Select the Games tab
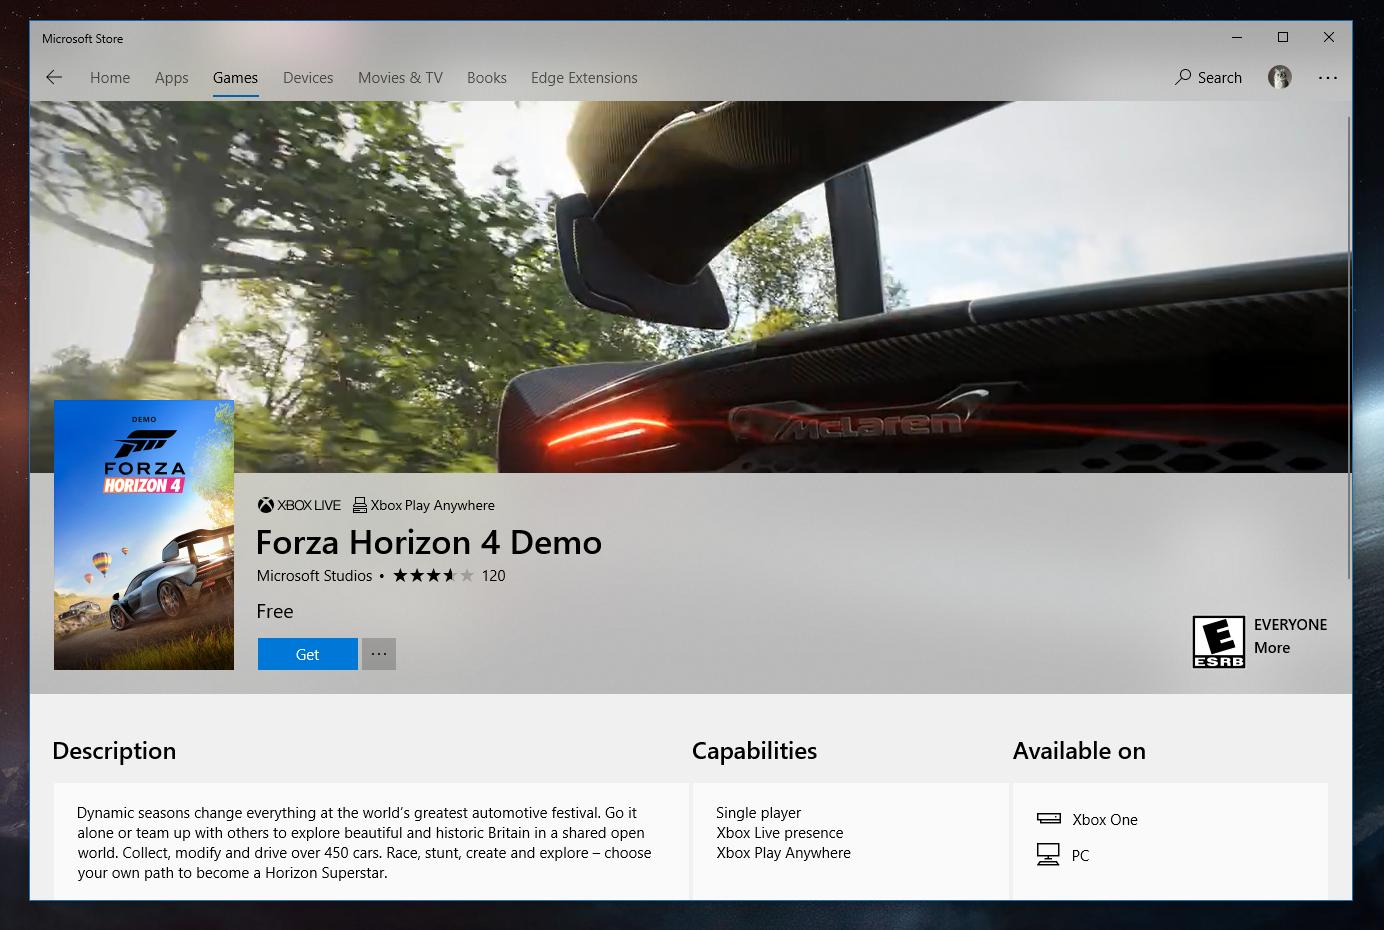The height and width of the screenshot is (930, 1384). click(x=235, y=78)
